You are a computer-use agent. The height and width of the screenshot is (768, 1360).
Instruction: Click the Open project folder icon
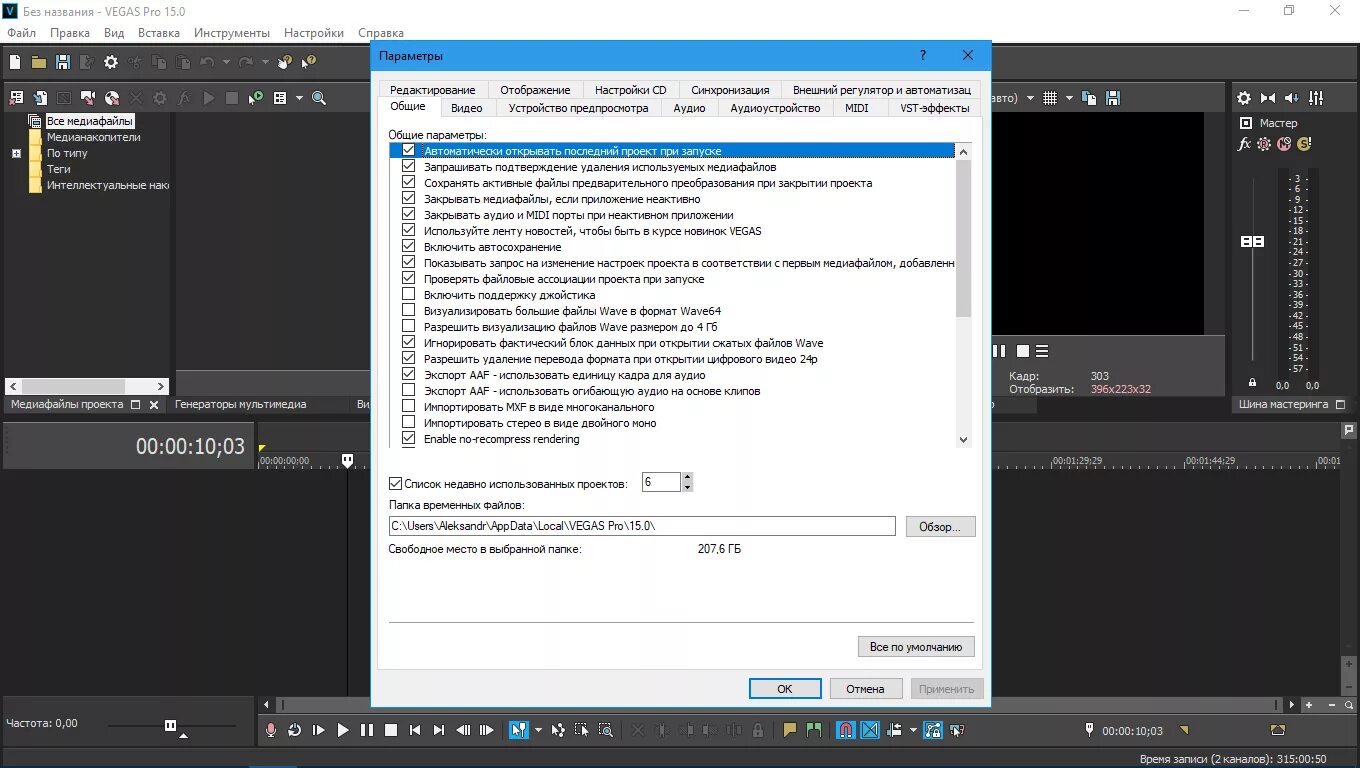39,62
